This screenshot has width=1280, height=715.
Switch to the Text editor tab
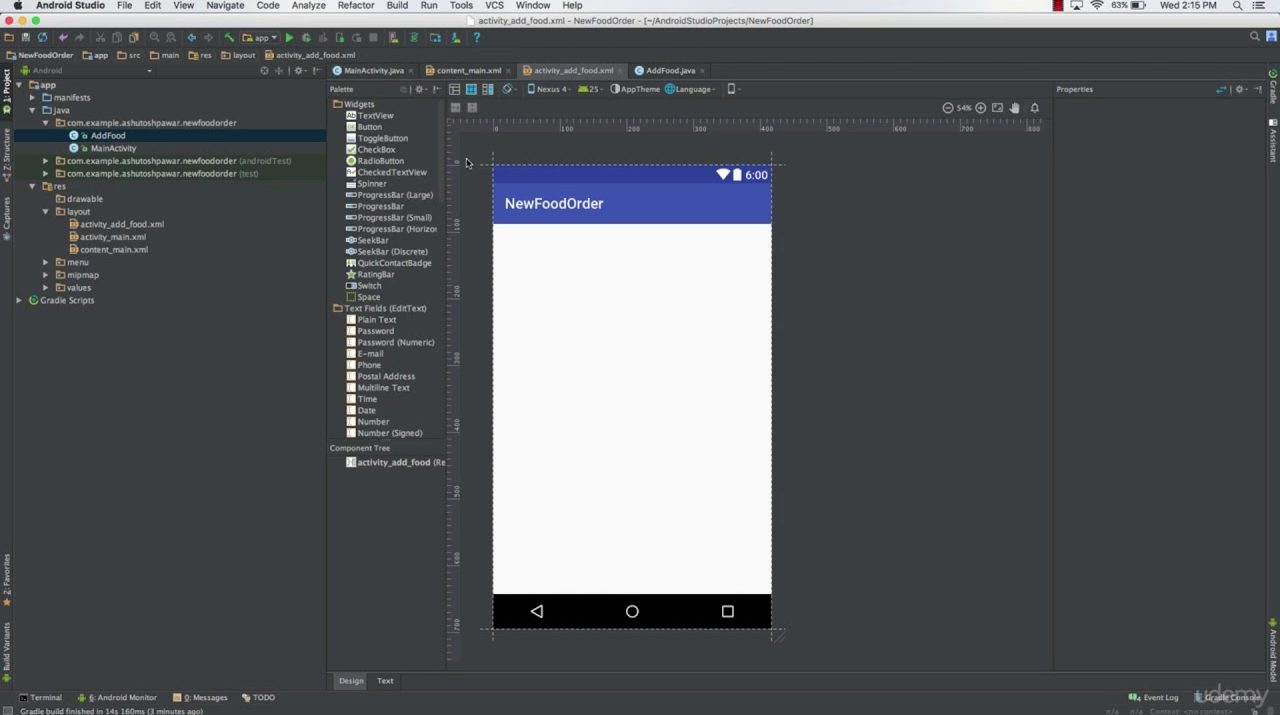385,681
